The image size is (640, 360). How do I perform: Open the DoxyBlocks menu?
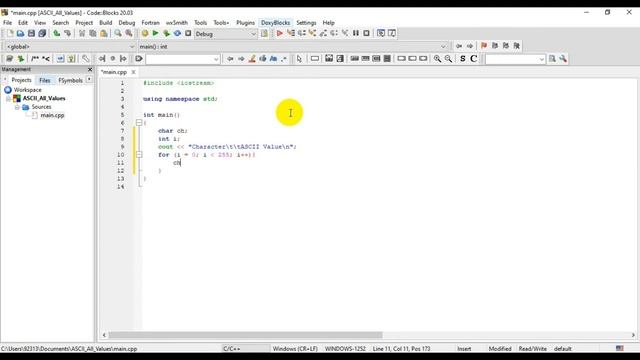[276, 23]
